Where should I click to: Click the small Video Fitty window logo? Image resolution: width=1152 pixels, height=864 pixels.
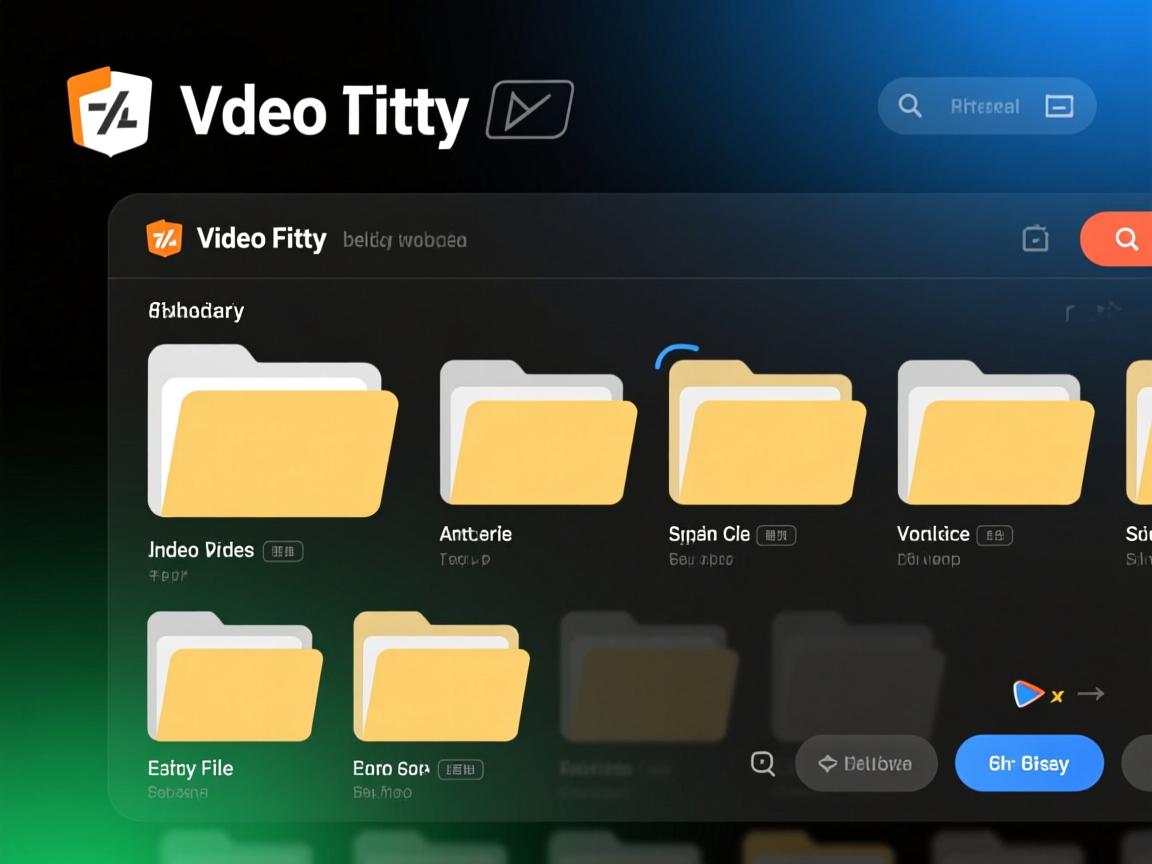coord(164,239)
